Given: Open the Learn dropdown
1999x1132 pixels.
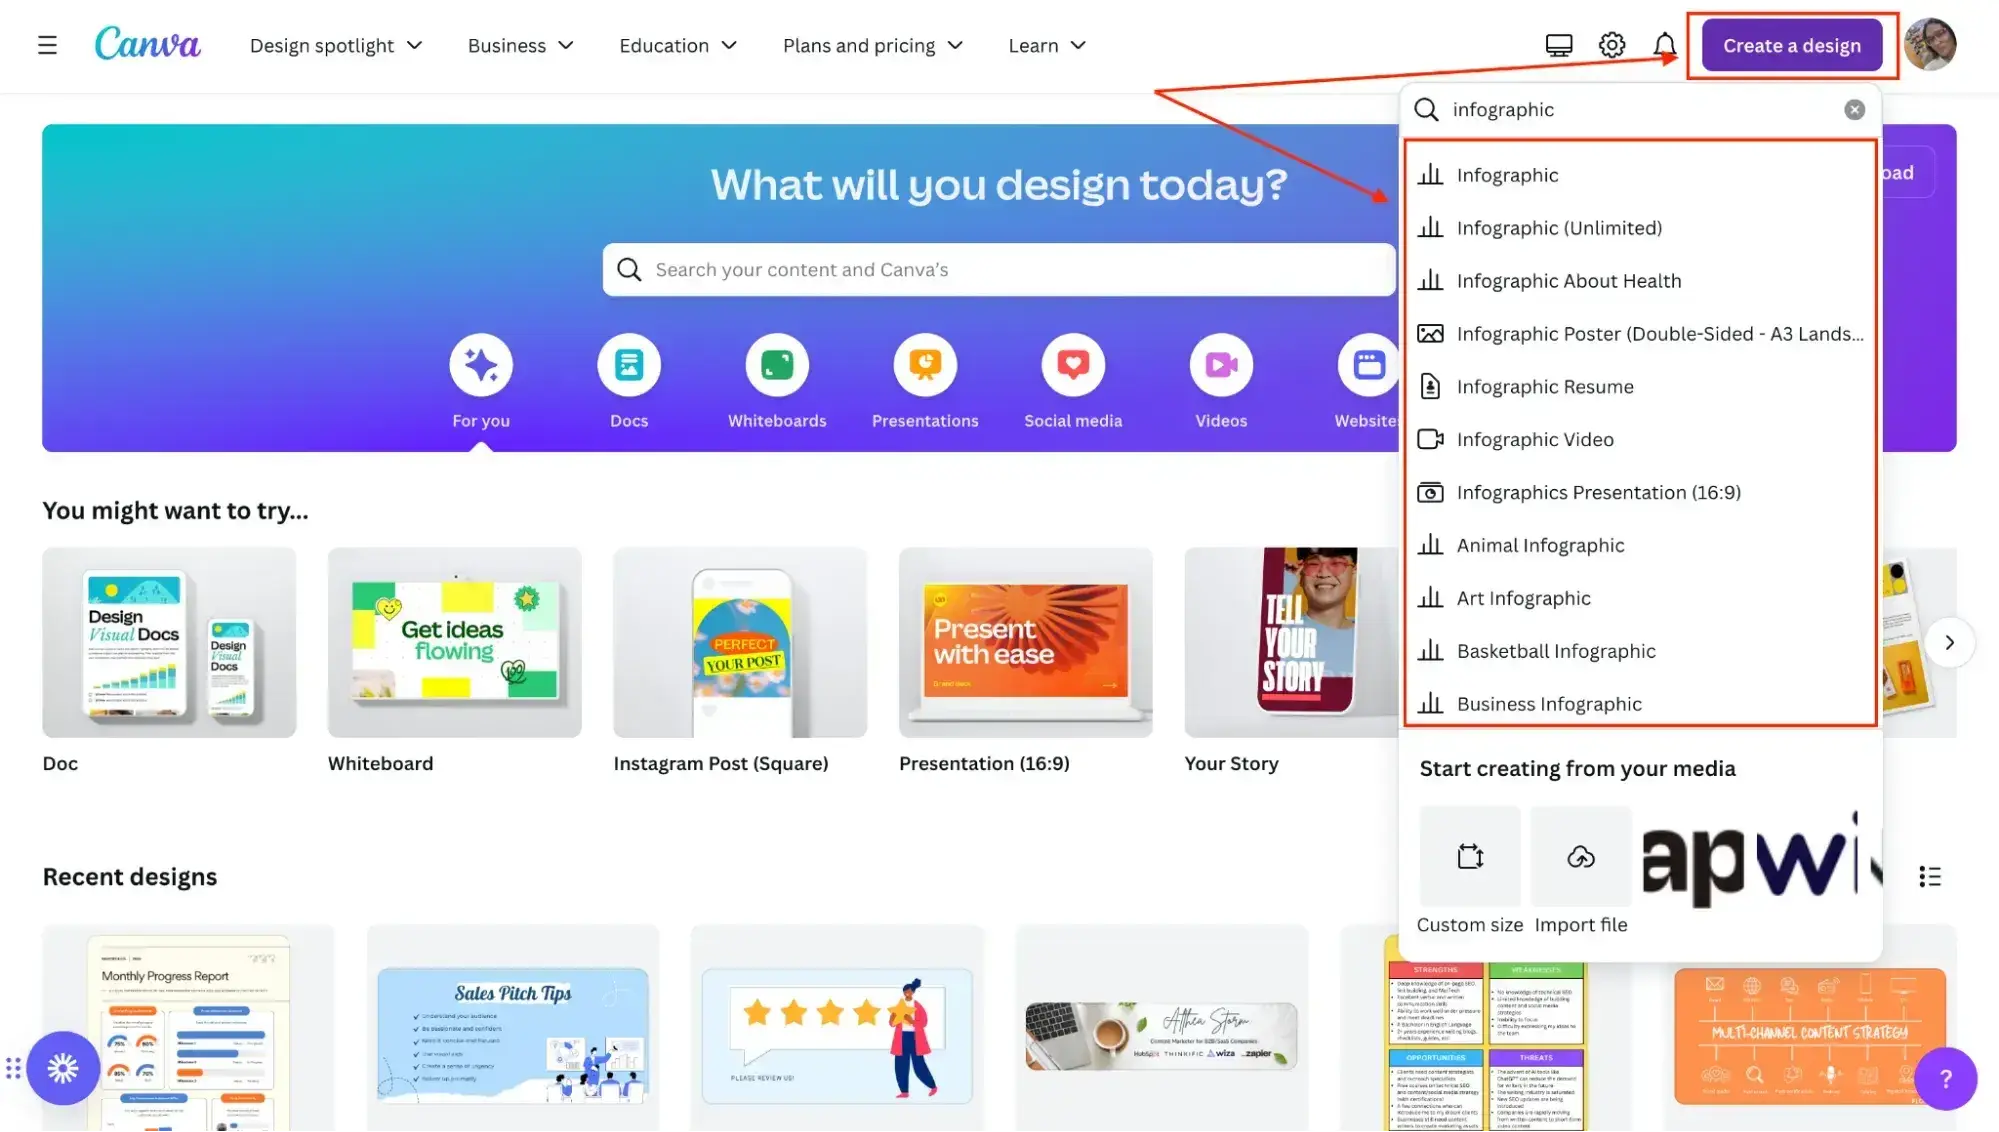Looking at the screenshot, I should click(x=1046, y=45).
